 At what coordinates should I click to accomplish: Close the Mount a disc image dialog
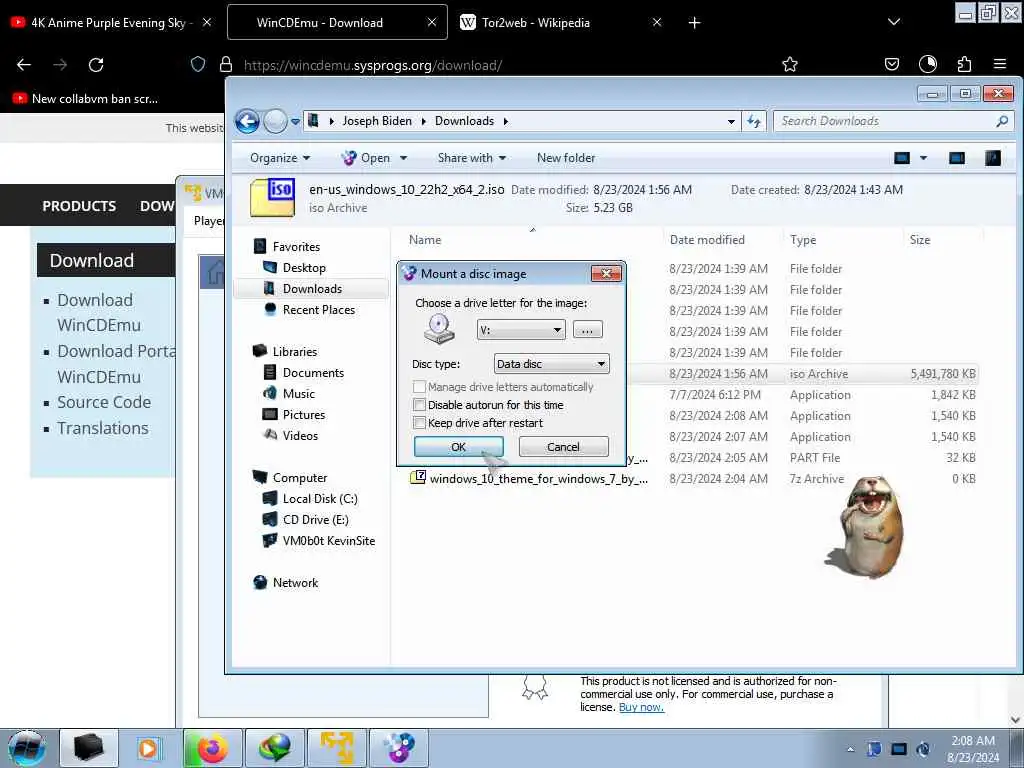pos(606,273)
